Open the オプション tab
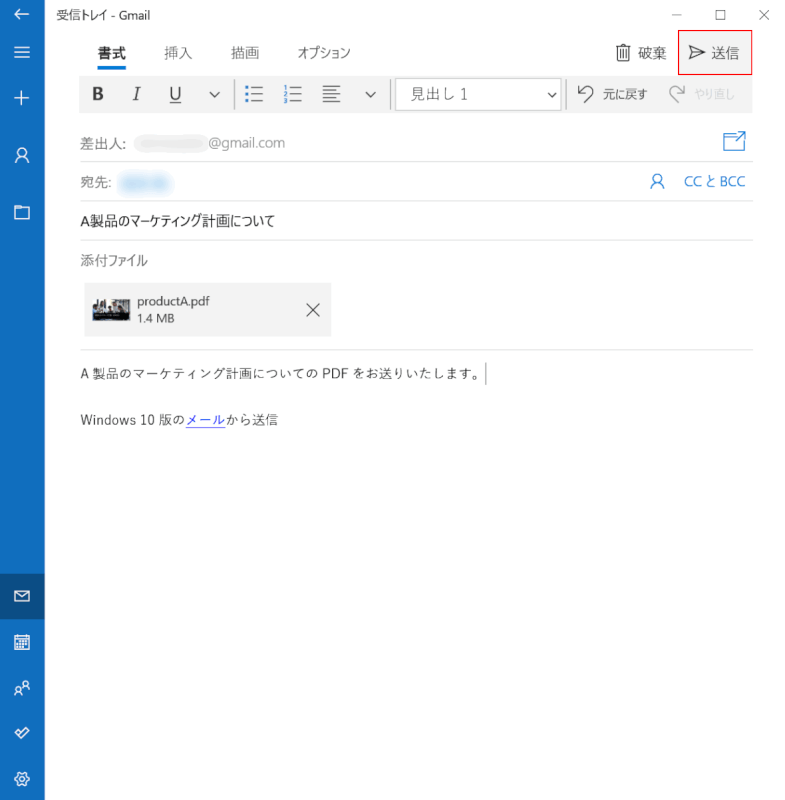Screen dimensions: 785x800 tap(324, 53)
